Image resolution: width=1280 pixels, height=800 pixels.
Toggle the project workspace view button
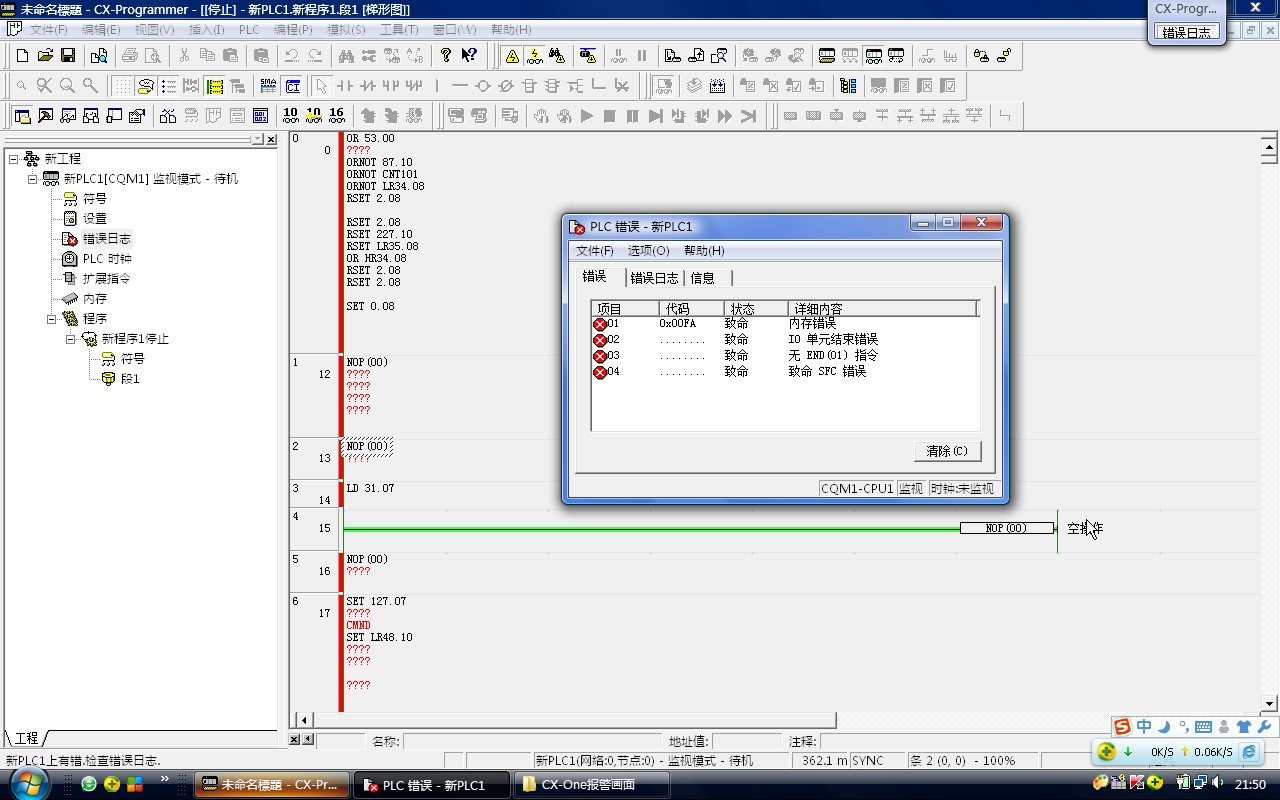[x=22, y=116]
